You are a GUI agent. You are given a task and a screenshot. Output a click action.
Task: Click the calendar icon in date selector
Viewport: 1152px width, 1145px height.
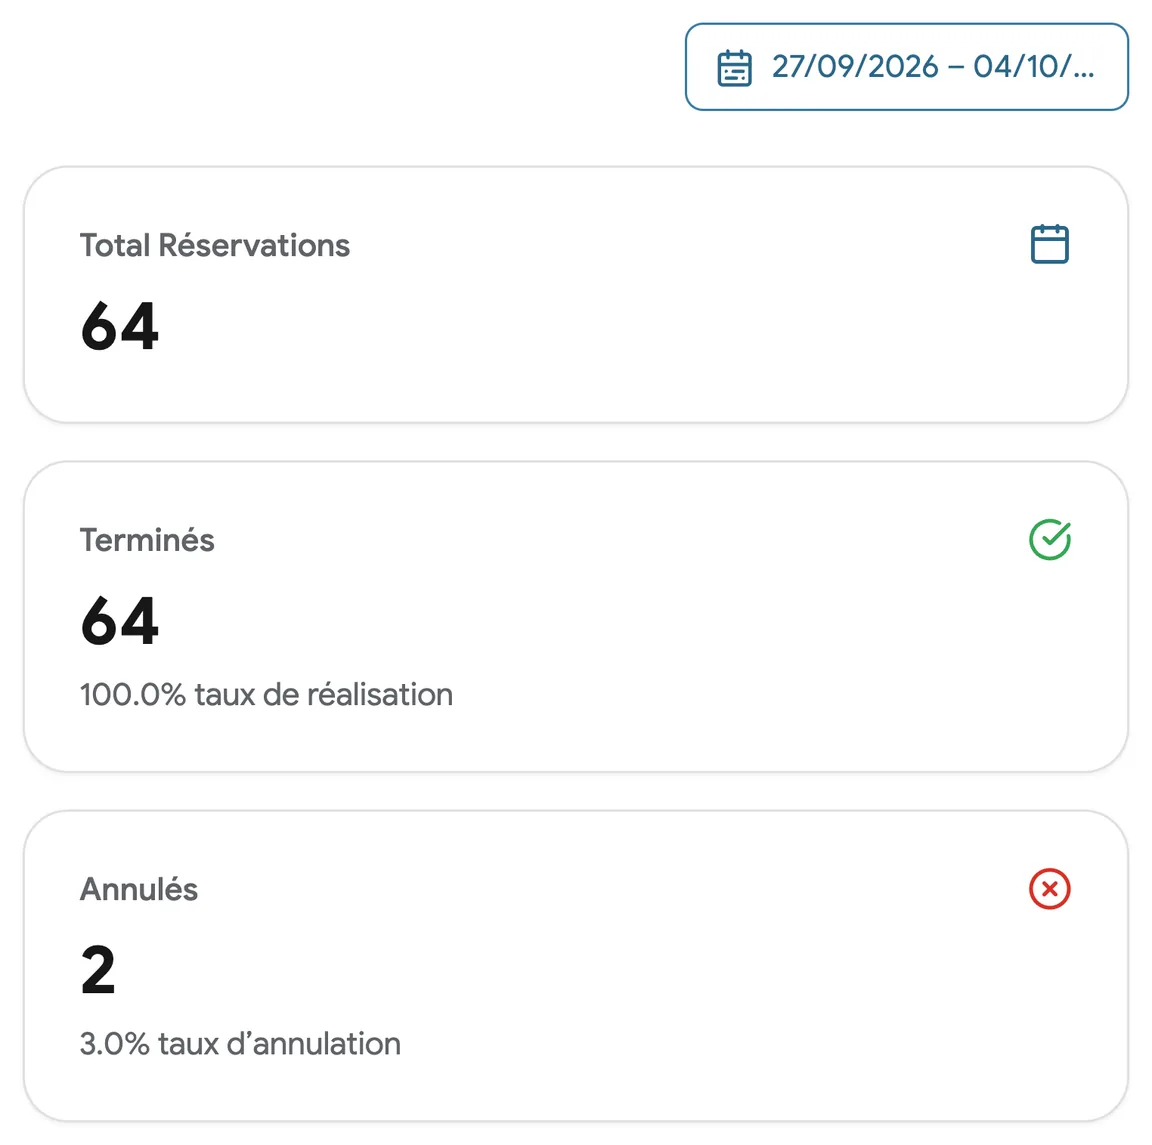pos(734,68)
